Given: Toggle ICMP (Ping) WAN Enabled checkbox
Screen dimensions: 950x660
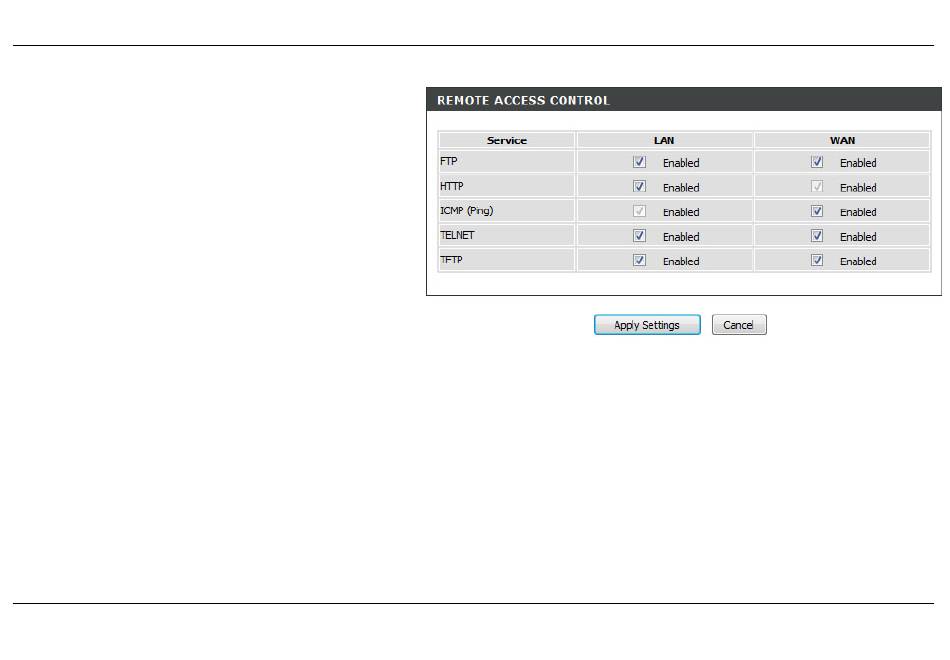Looking at the screenshot, I should [x=817, y=211].
